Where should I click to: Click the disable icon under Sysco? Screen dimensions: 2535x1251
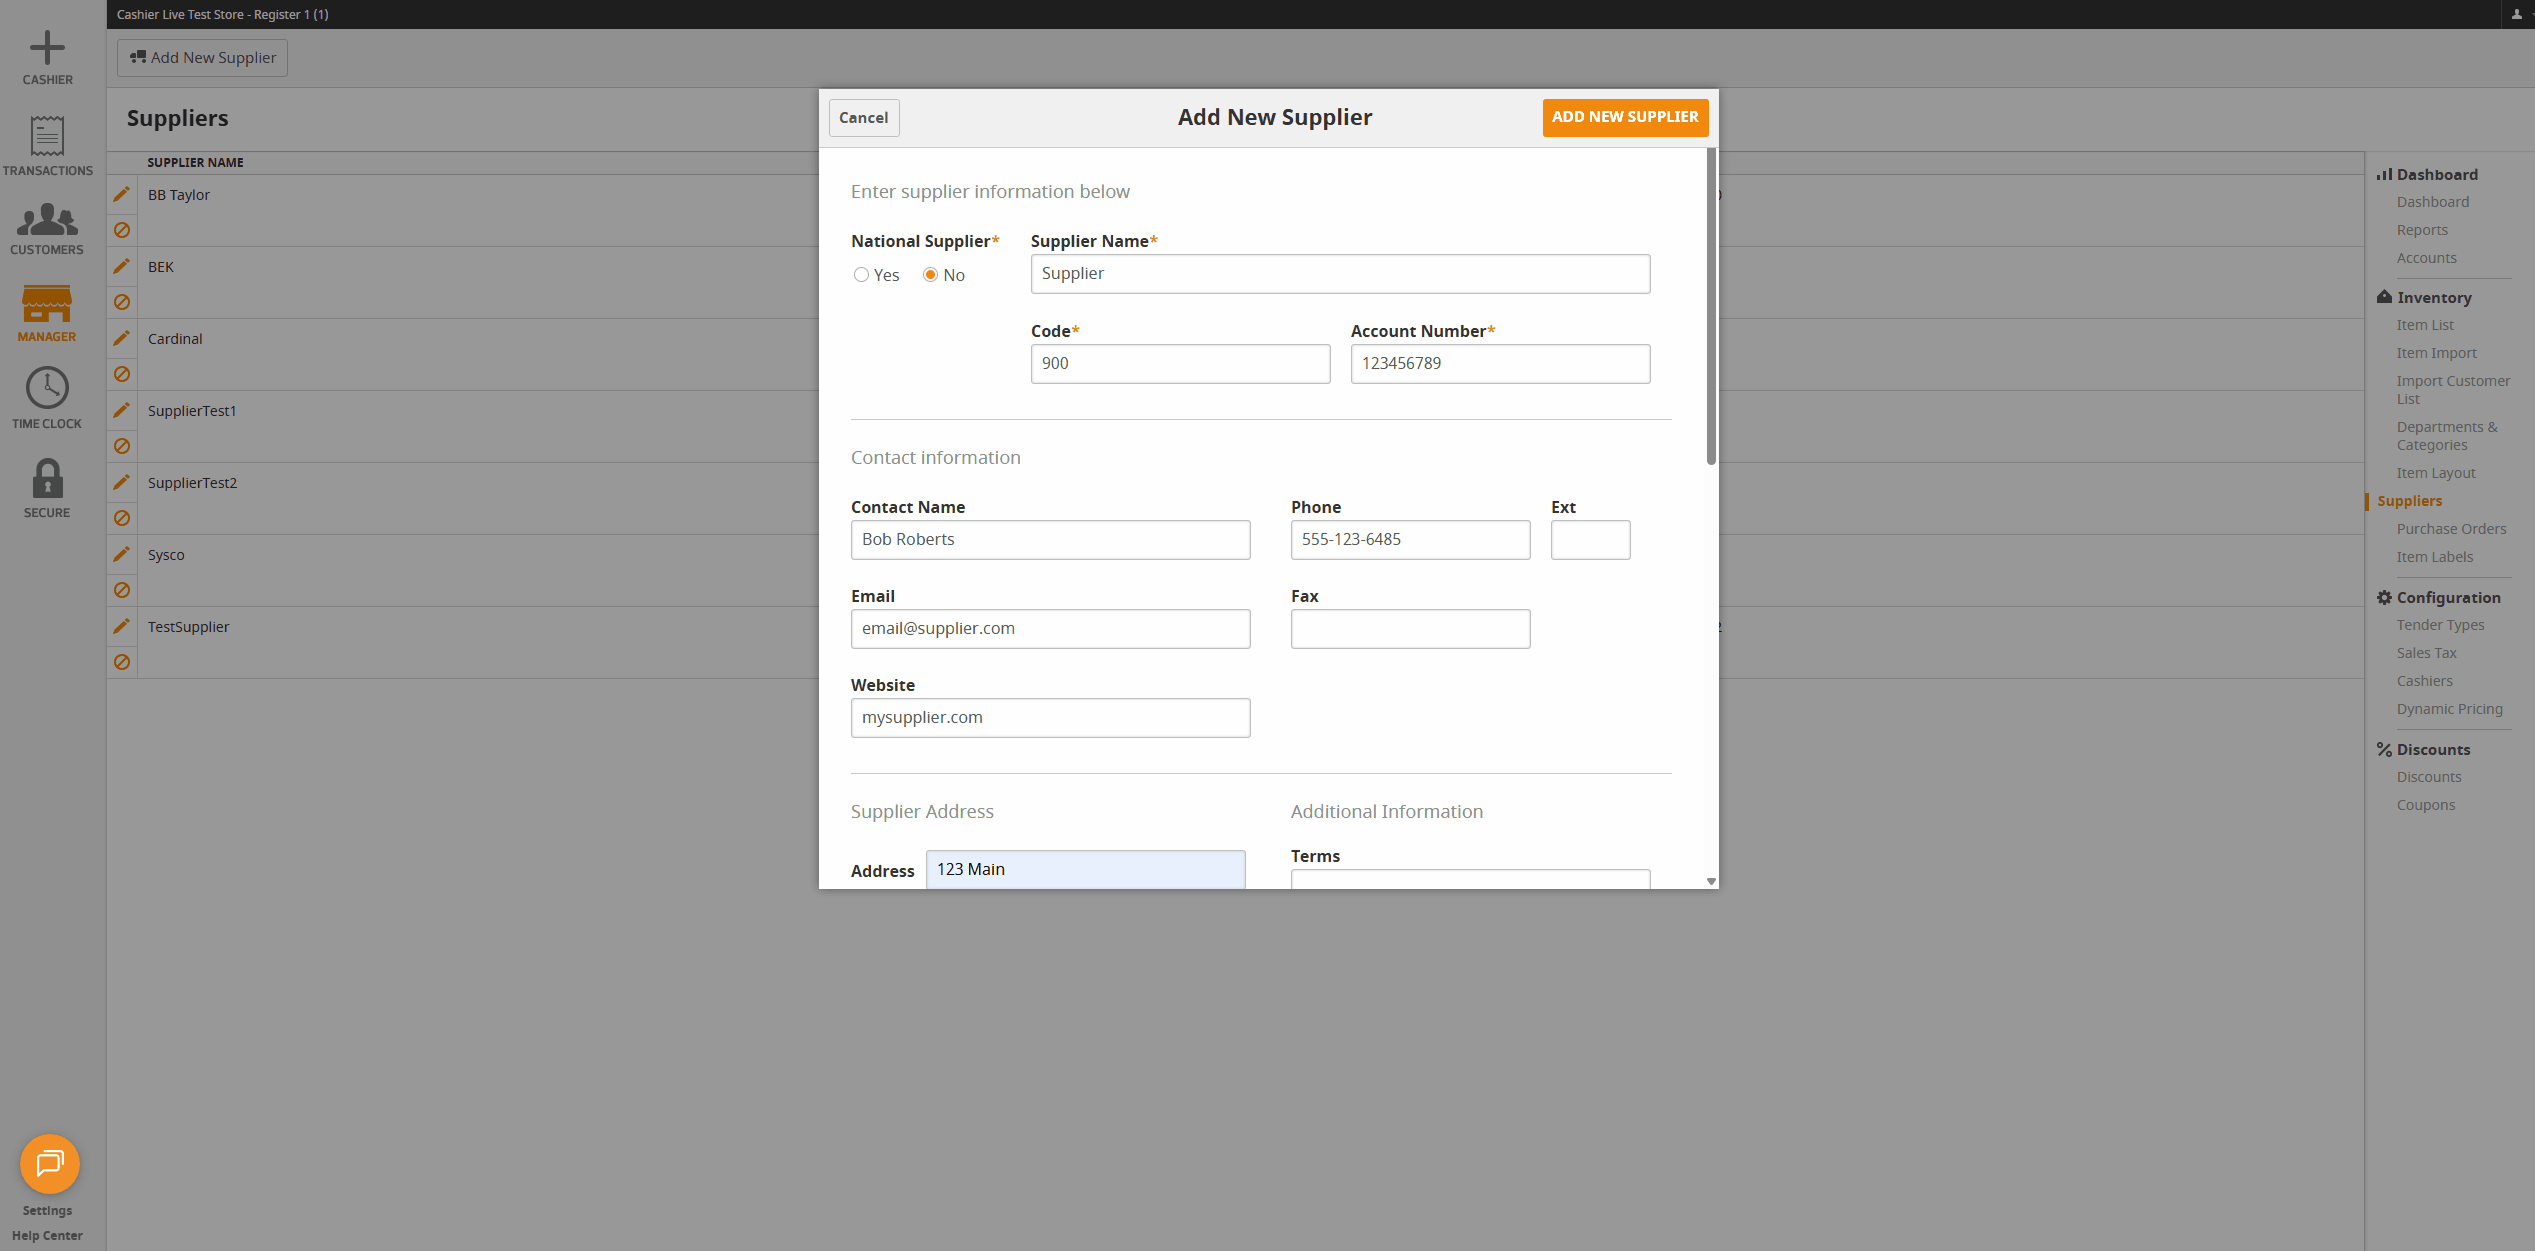122,590
